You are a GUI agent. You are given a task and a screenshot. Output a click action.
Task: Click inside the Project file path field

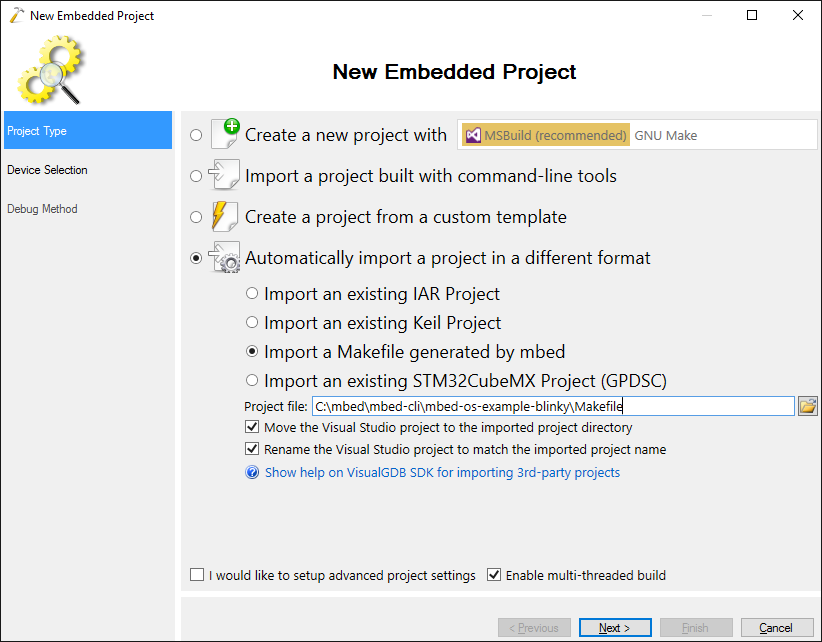pyautogui.click(x=553, y=406)
